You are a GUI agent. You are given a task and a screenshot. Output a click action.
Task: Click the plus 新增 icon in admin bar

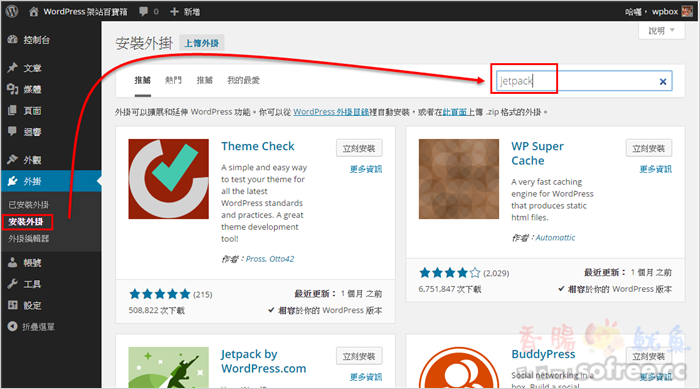pos(175,12)
